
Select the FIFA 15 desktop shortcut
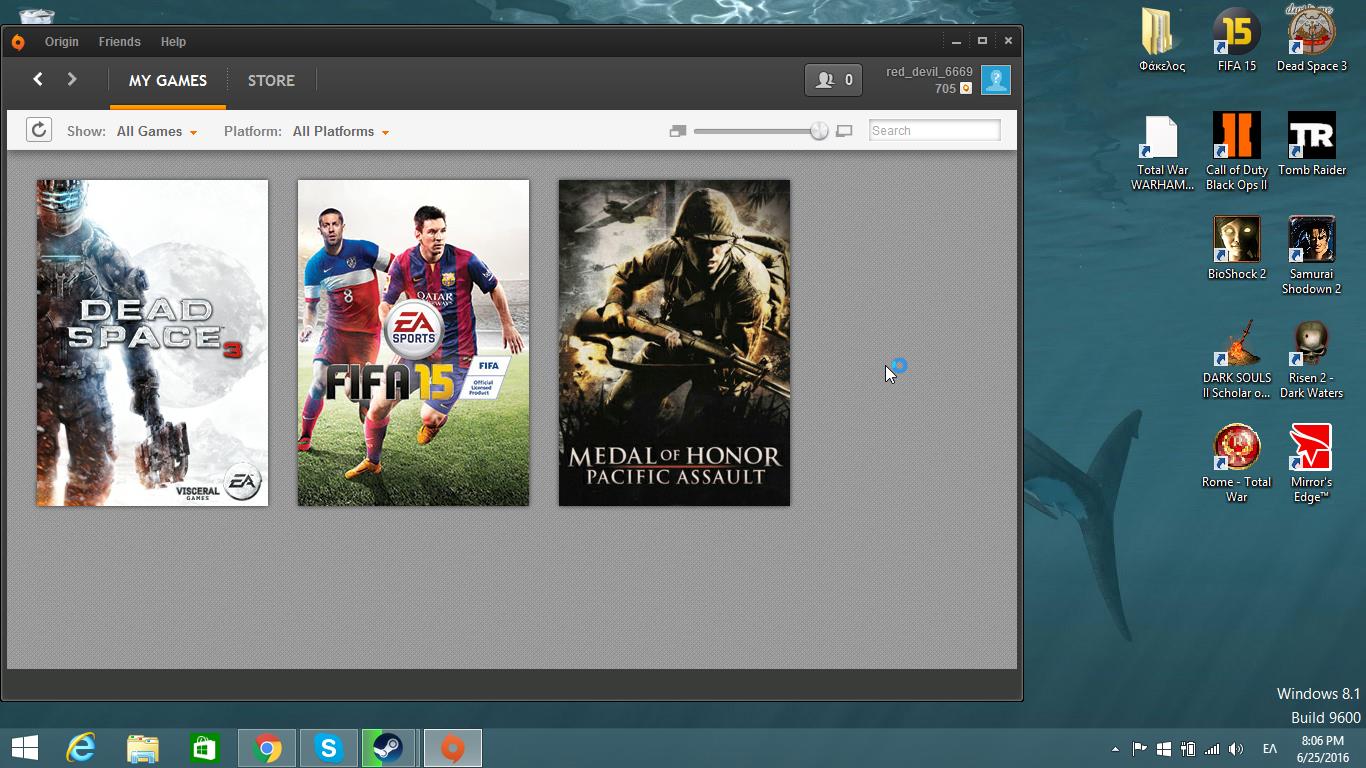[1237, 40]
